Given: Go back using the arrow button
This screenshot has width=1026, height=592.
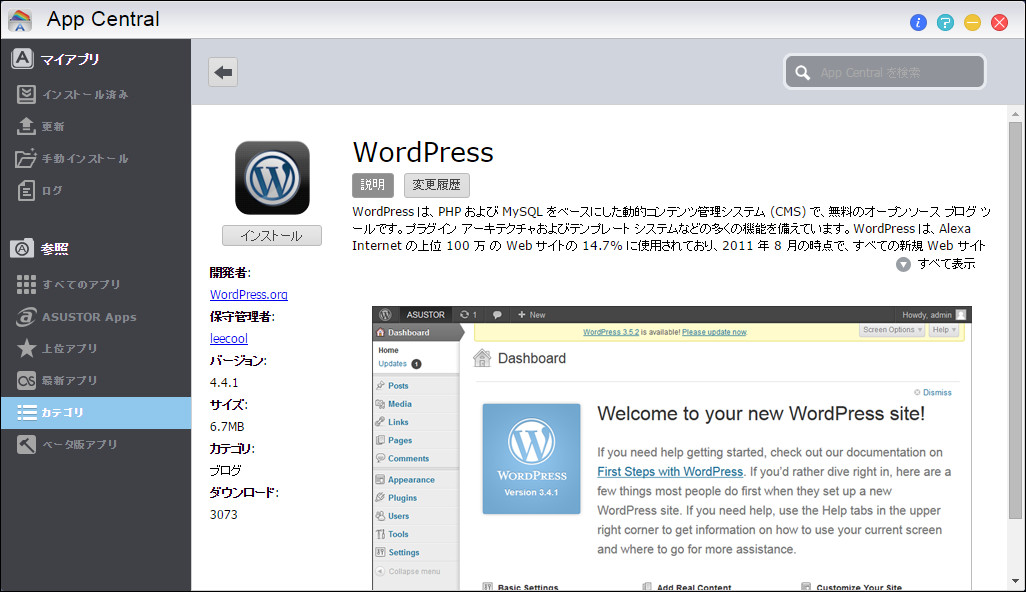Looking at the screenshot, I should [x=222, y=71].
